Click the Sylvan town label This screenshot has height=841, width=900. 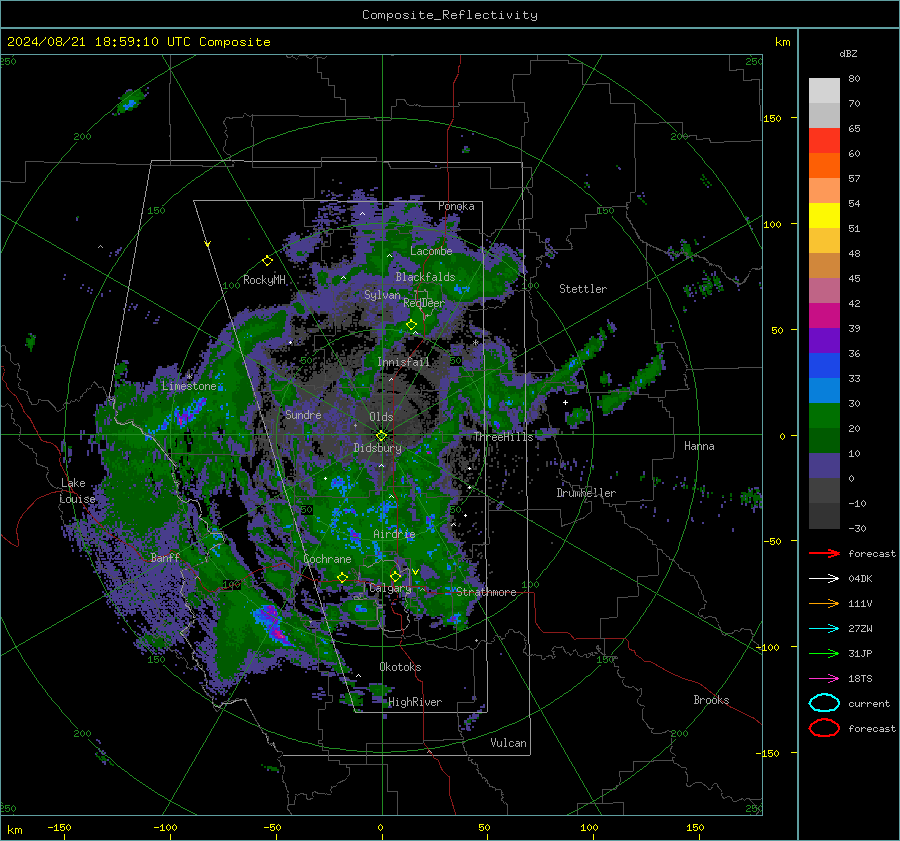(x=382, y=295)
